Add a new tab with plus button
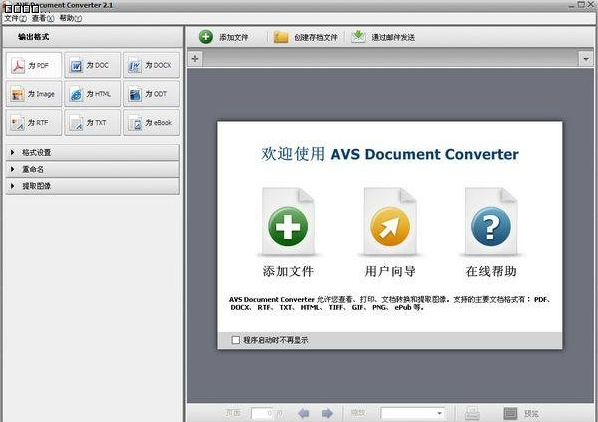598x422 pixels. (x=195, y=59)
